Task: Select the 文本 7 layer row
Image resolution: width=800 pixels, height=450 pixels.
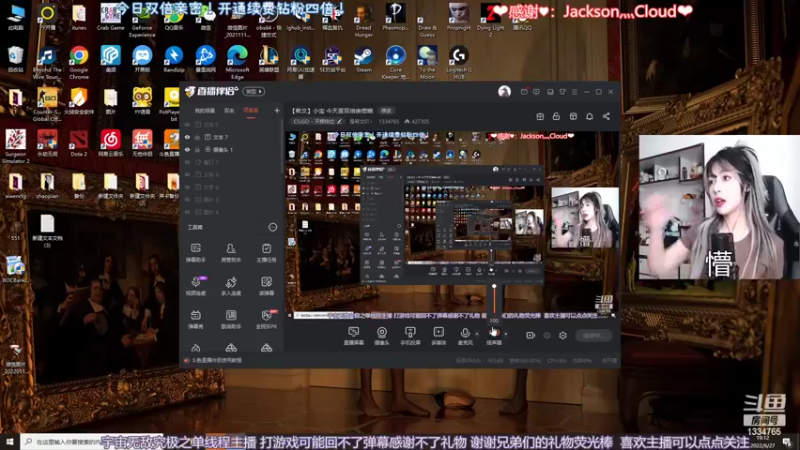Action: [232, 137]
